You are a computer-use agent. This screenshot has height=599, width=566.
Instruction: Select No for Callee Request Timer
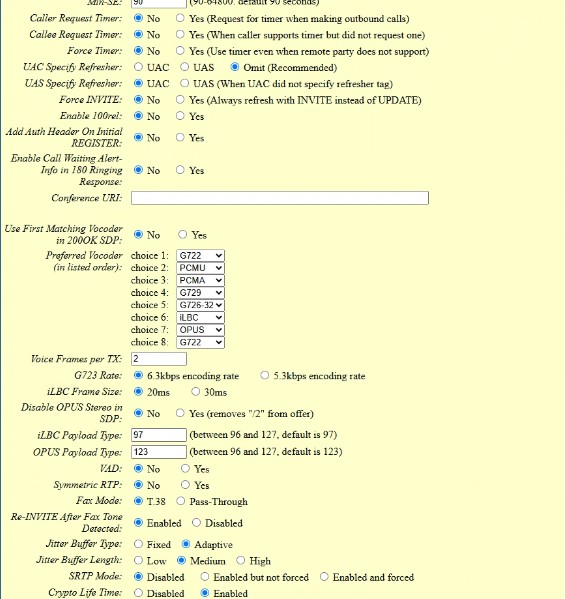(138, 34)
